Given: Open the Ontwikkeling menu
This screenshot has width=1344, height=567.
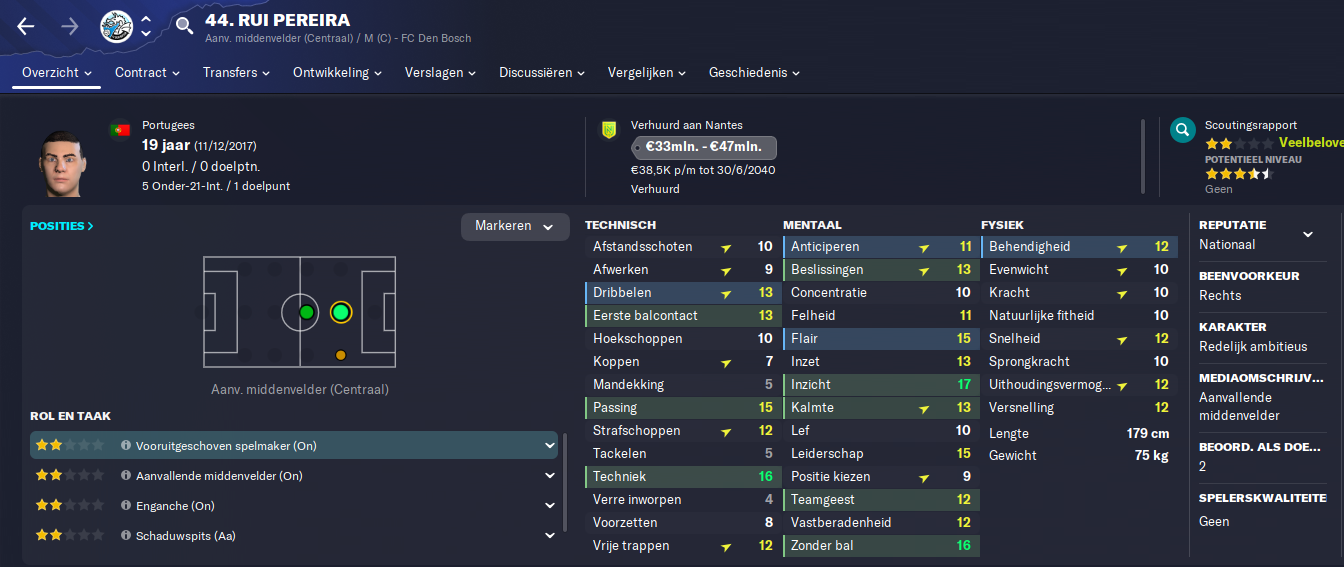Looking at the screenshot, I should tap(338, 73).
